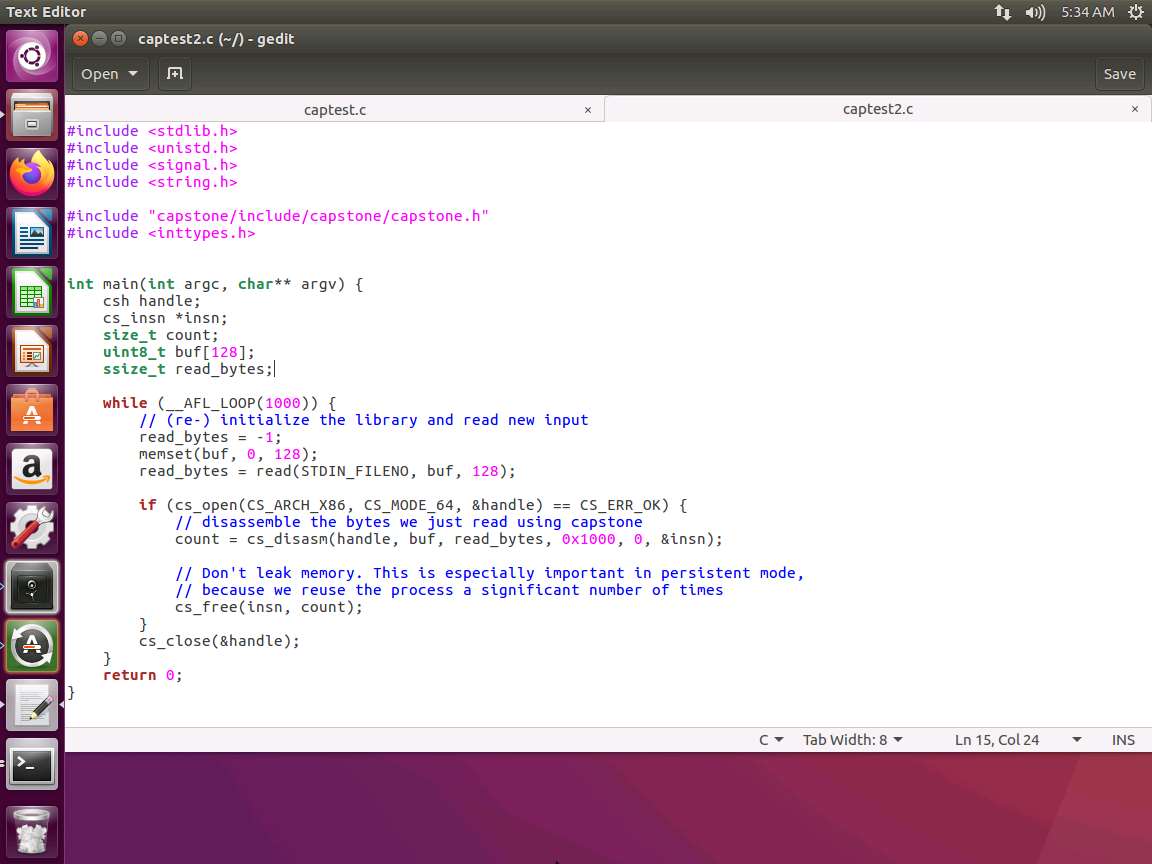This screenshot has width=1152, height=864.
Task: Open System Settings gear-and-wrench icon
Action: (32, 527)
